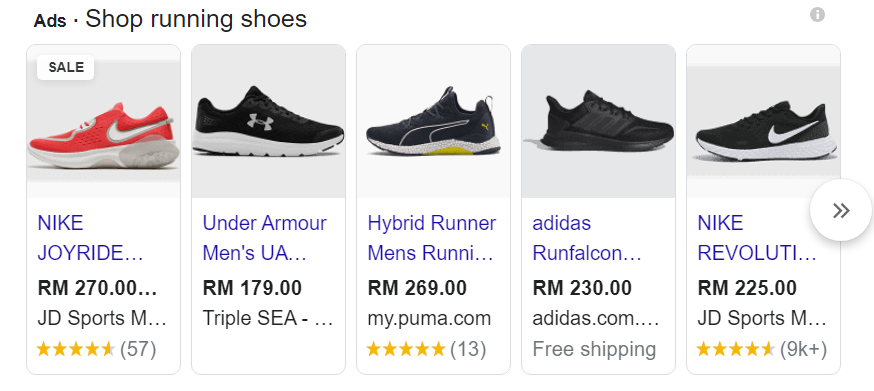Image resolution: width=874 pixels, height=391 pixels.
Task: Click the 9k+ reviews star rating
Action: pos(762,350)
